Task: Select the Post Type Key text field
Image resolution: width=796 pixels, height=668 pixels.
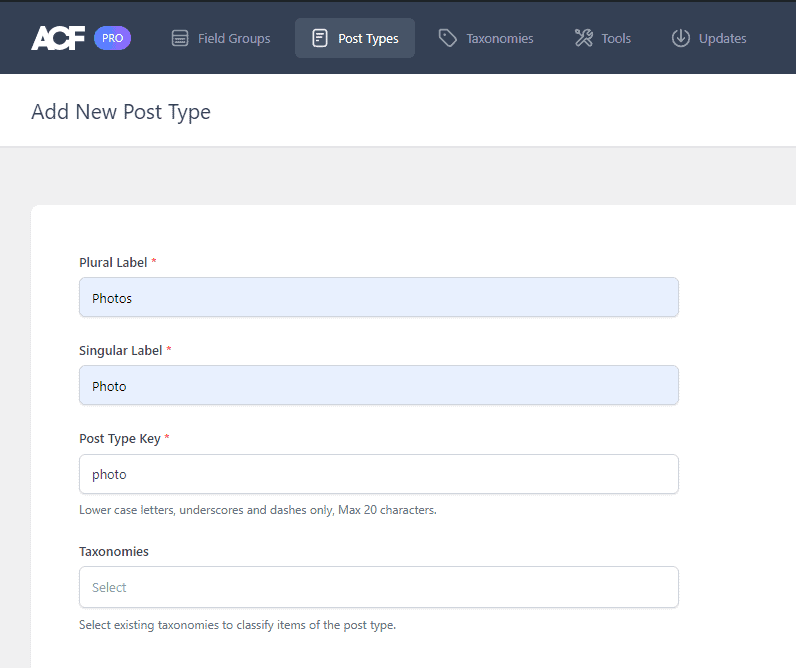Action: [378, 474]
